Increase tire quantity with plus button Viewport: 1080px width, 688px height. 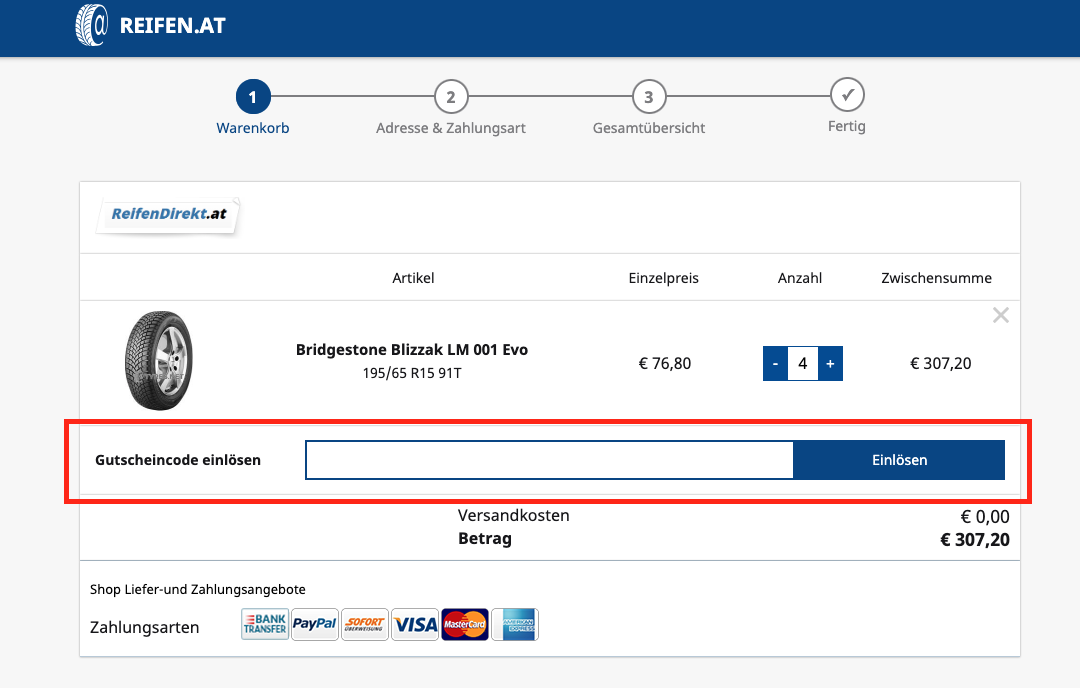click(x=830, y=364)
